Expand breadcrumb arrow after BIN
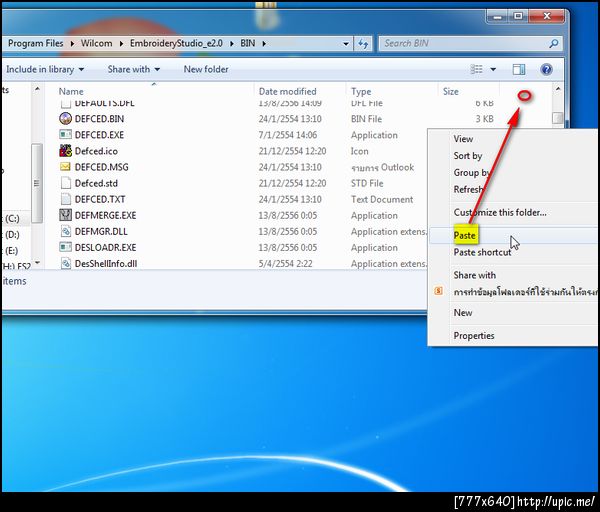600x512 pixels. click(x=264, y=44)
